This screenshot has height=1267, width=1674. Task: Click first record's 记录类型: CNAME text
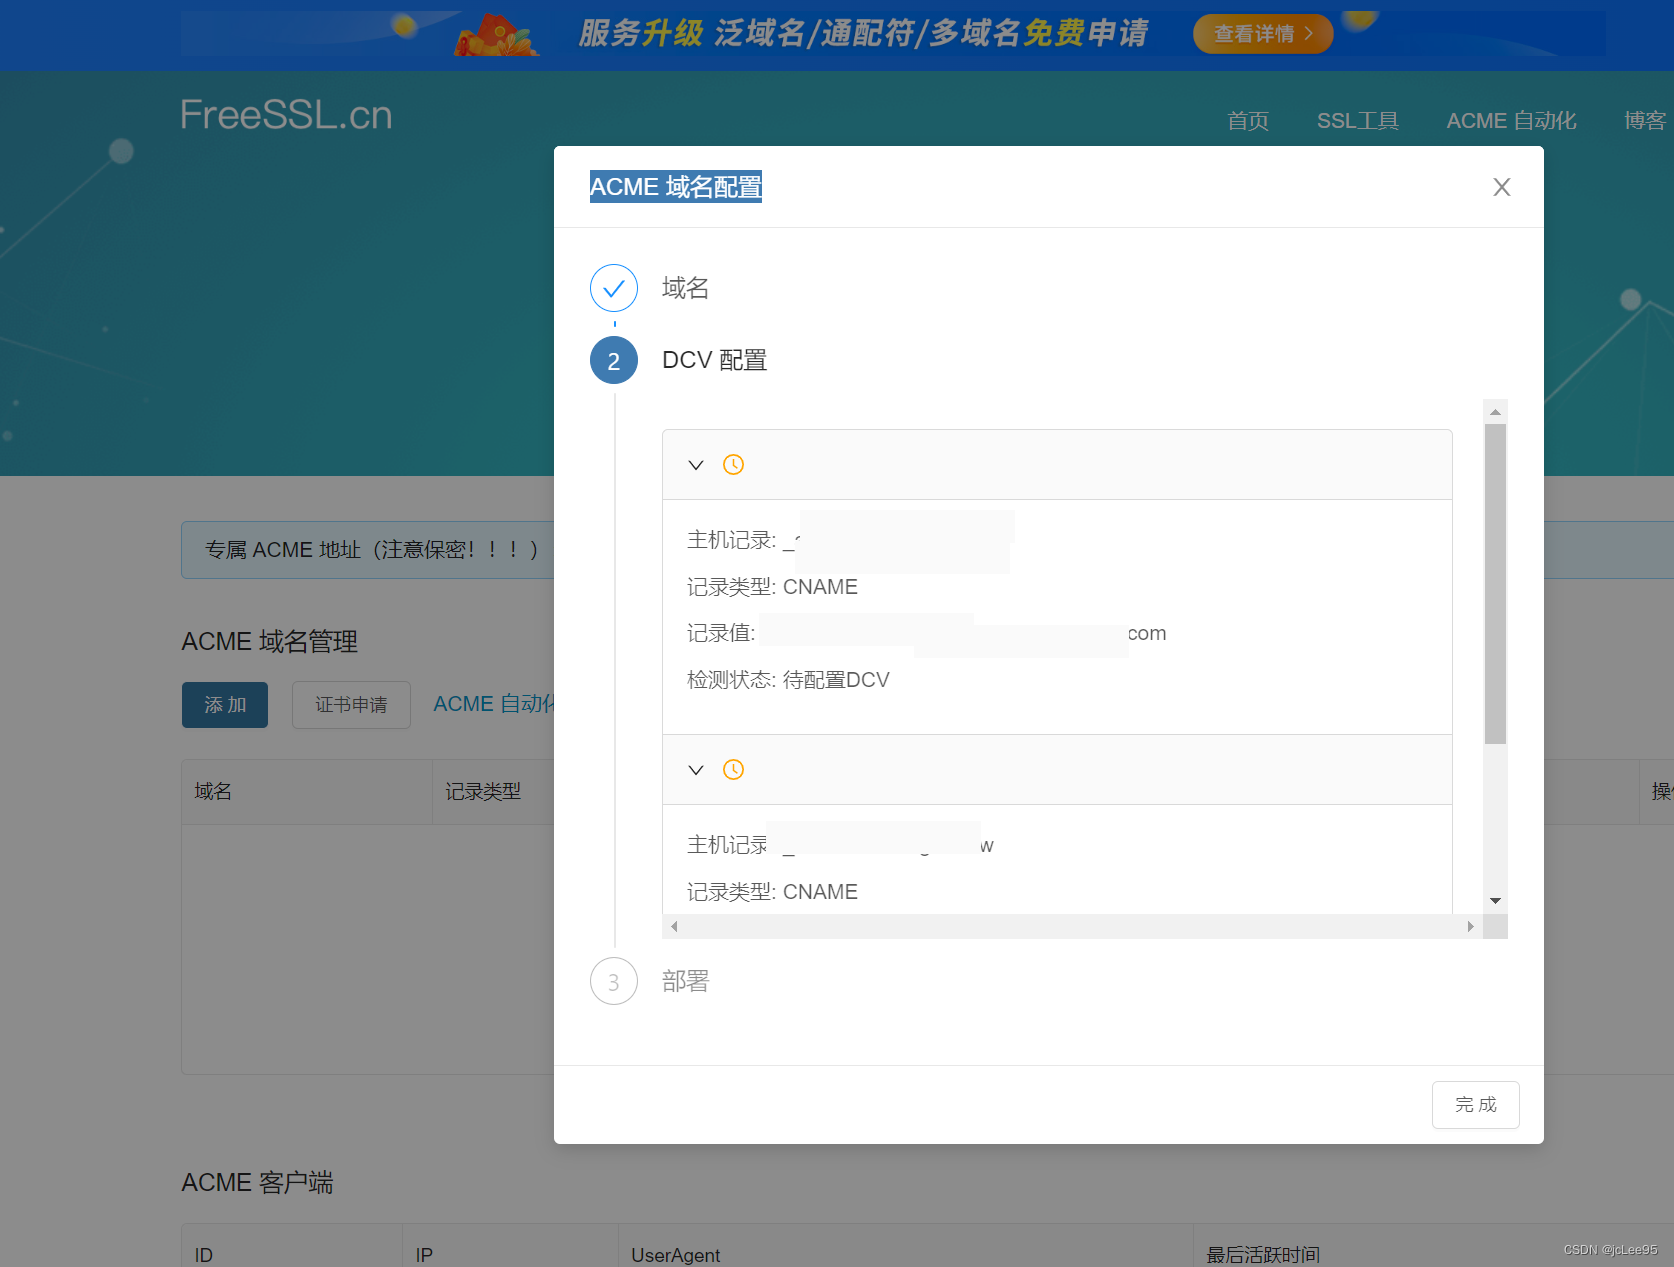(x=772, y=587)
